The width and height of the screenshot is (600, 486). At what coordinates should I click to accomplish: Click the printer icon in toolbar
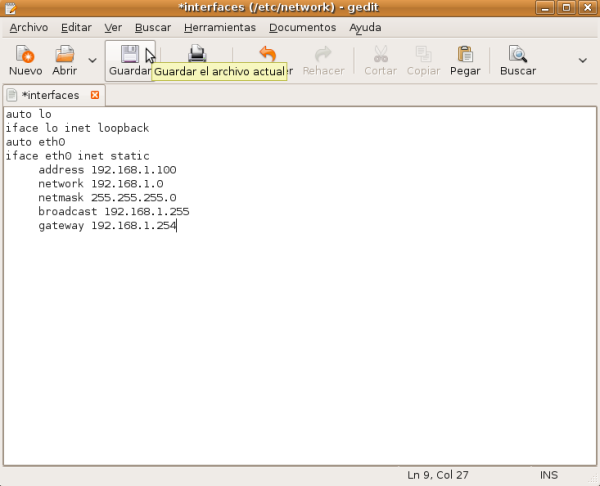click(198, 54)
